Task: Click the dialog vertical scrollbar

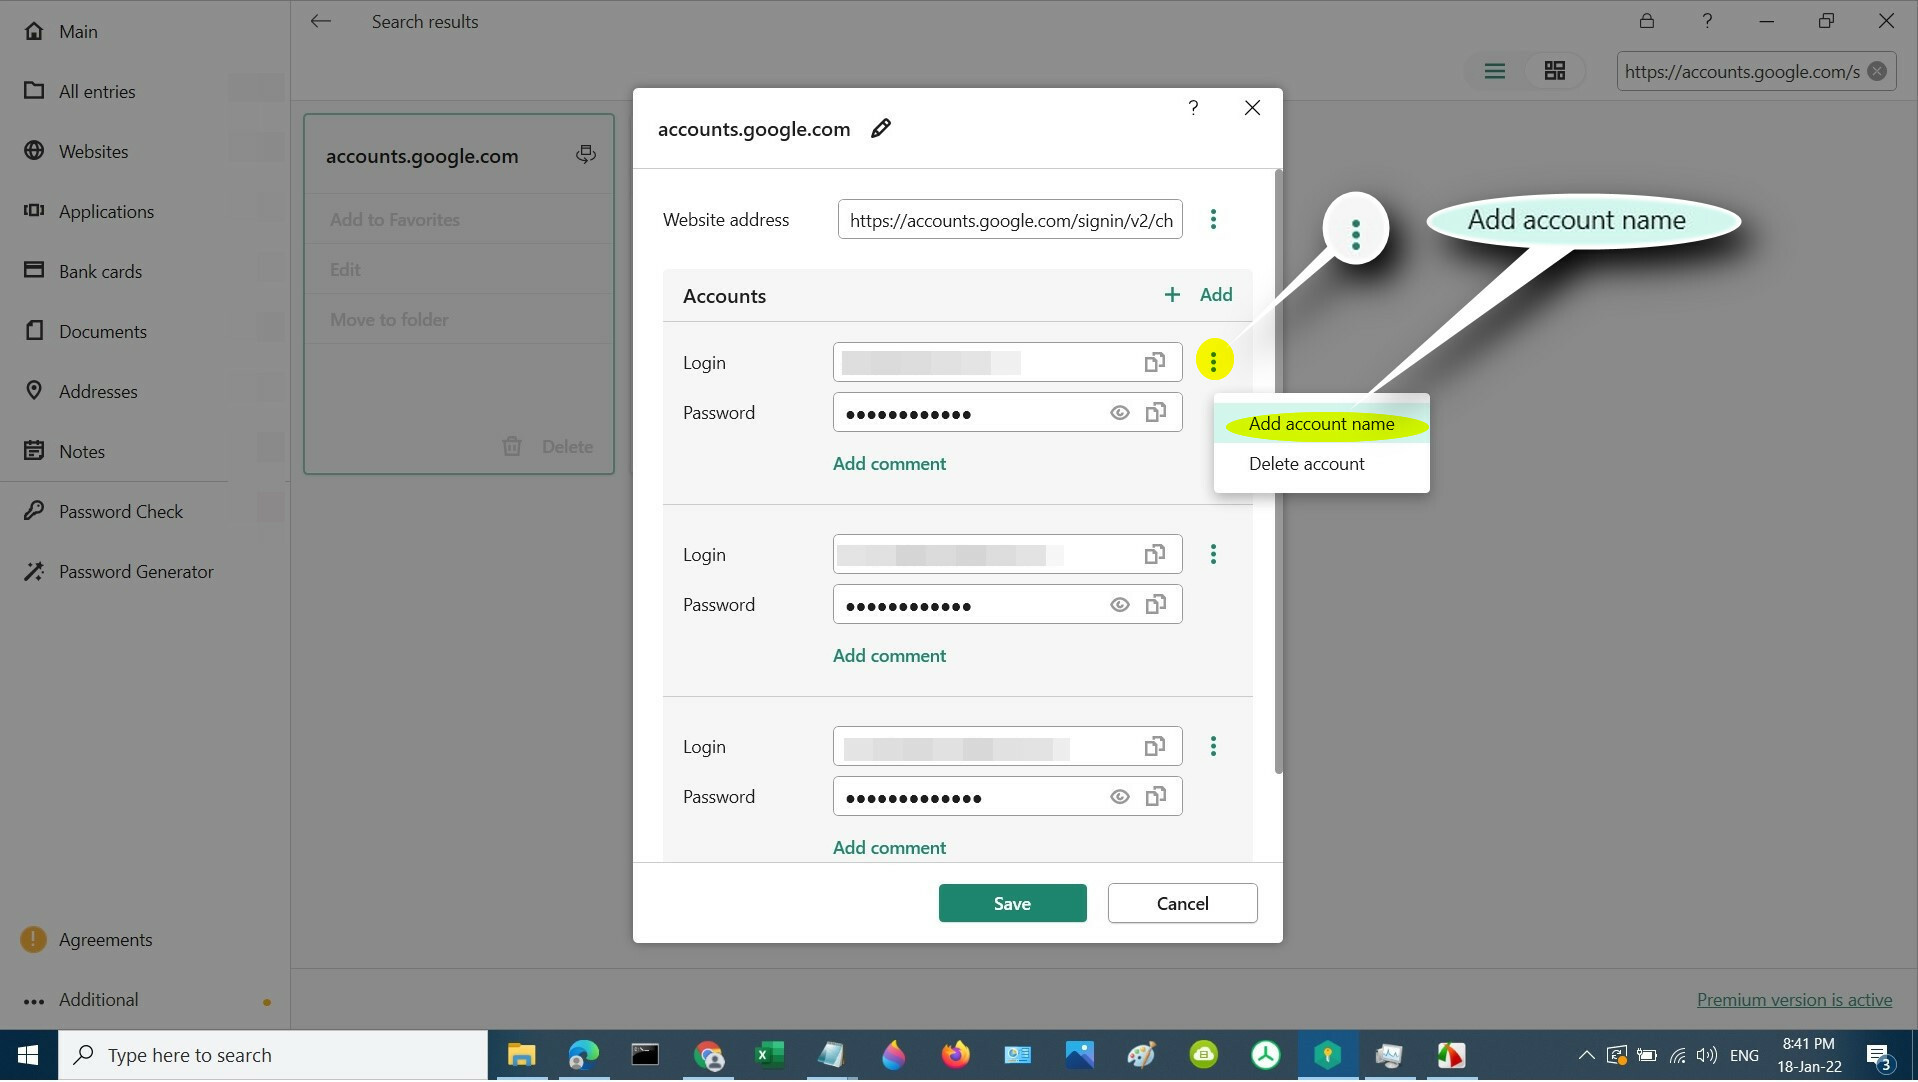Action: (x=1278, y=470)
